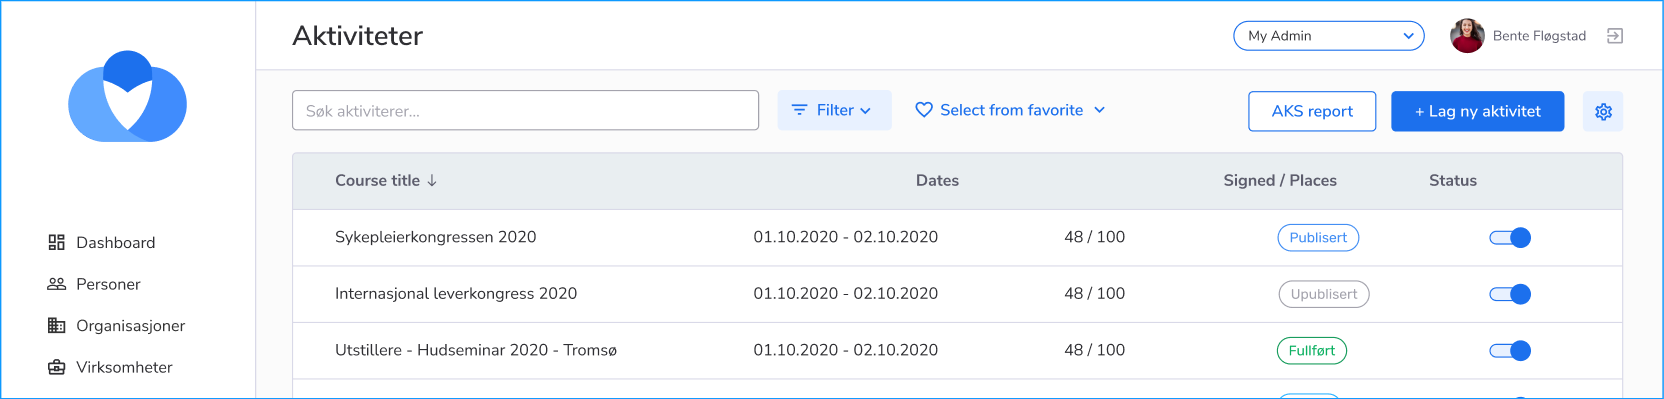Viewport: 1664px width, 399px height.
Task: Click the heart icon in favorites selector
Action: [924, 110]
